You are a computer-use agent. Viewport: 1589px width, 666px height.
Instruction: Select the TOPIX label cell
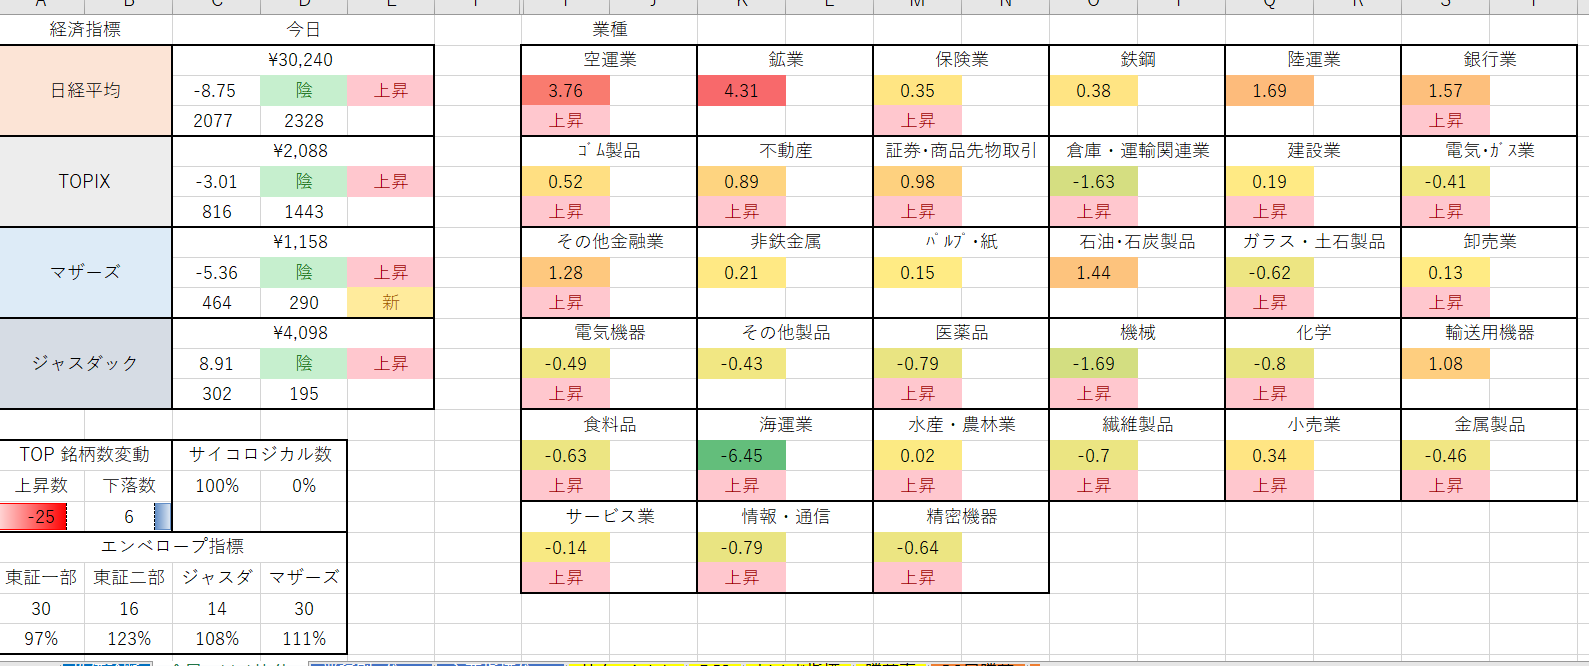pos(86,182)
